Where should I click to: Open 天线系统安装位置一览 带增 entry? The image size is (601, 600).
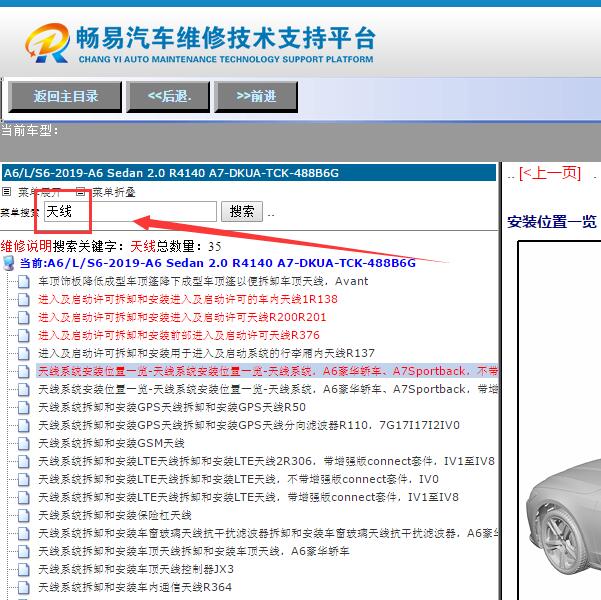(268, 390)
